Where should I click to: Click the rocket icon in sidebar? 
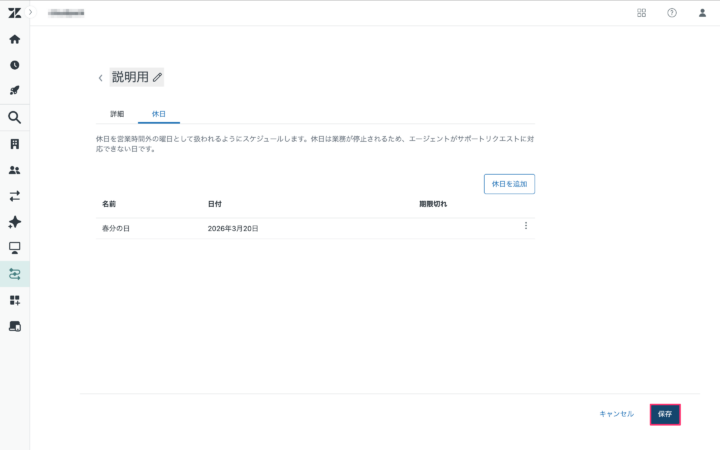click(x=15, y=91)
